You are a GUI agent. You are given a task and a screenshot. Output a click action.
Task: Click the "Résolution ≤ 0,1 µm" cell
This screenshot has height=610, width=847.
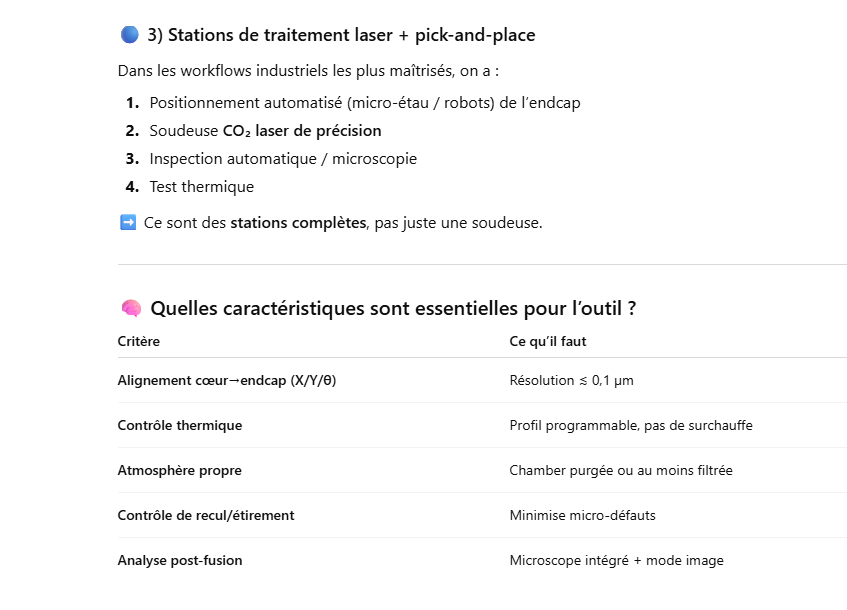pos(571,380)
